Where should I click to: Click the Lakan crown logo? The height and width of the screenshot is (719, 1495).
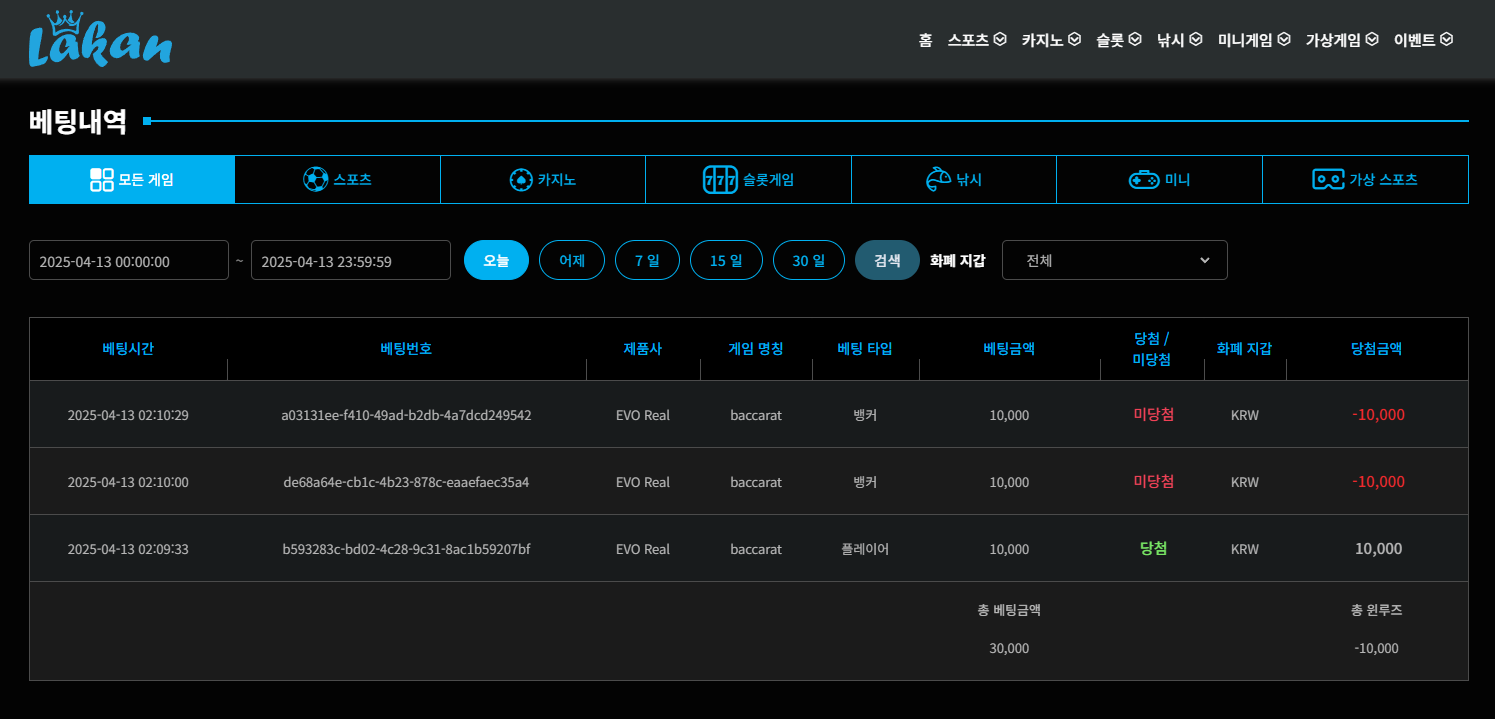click(100, 40)
